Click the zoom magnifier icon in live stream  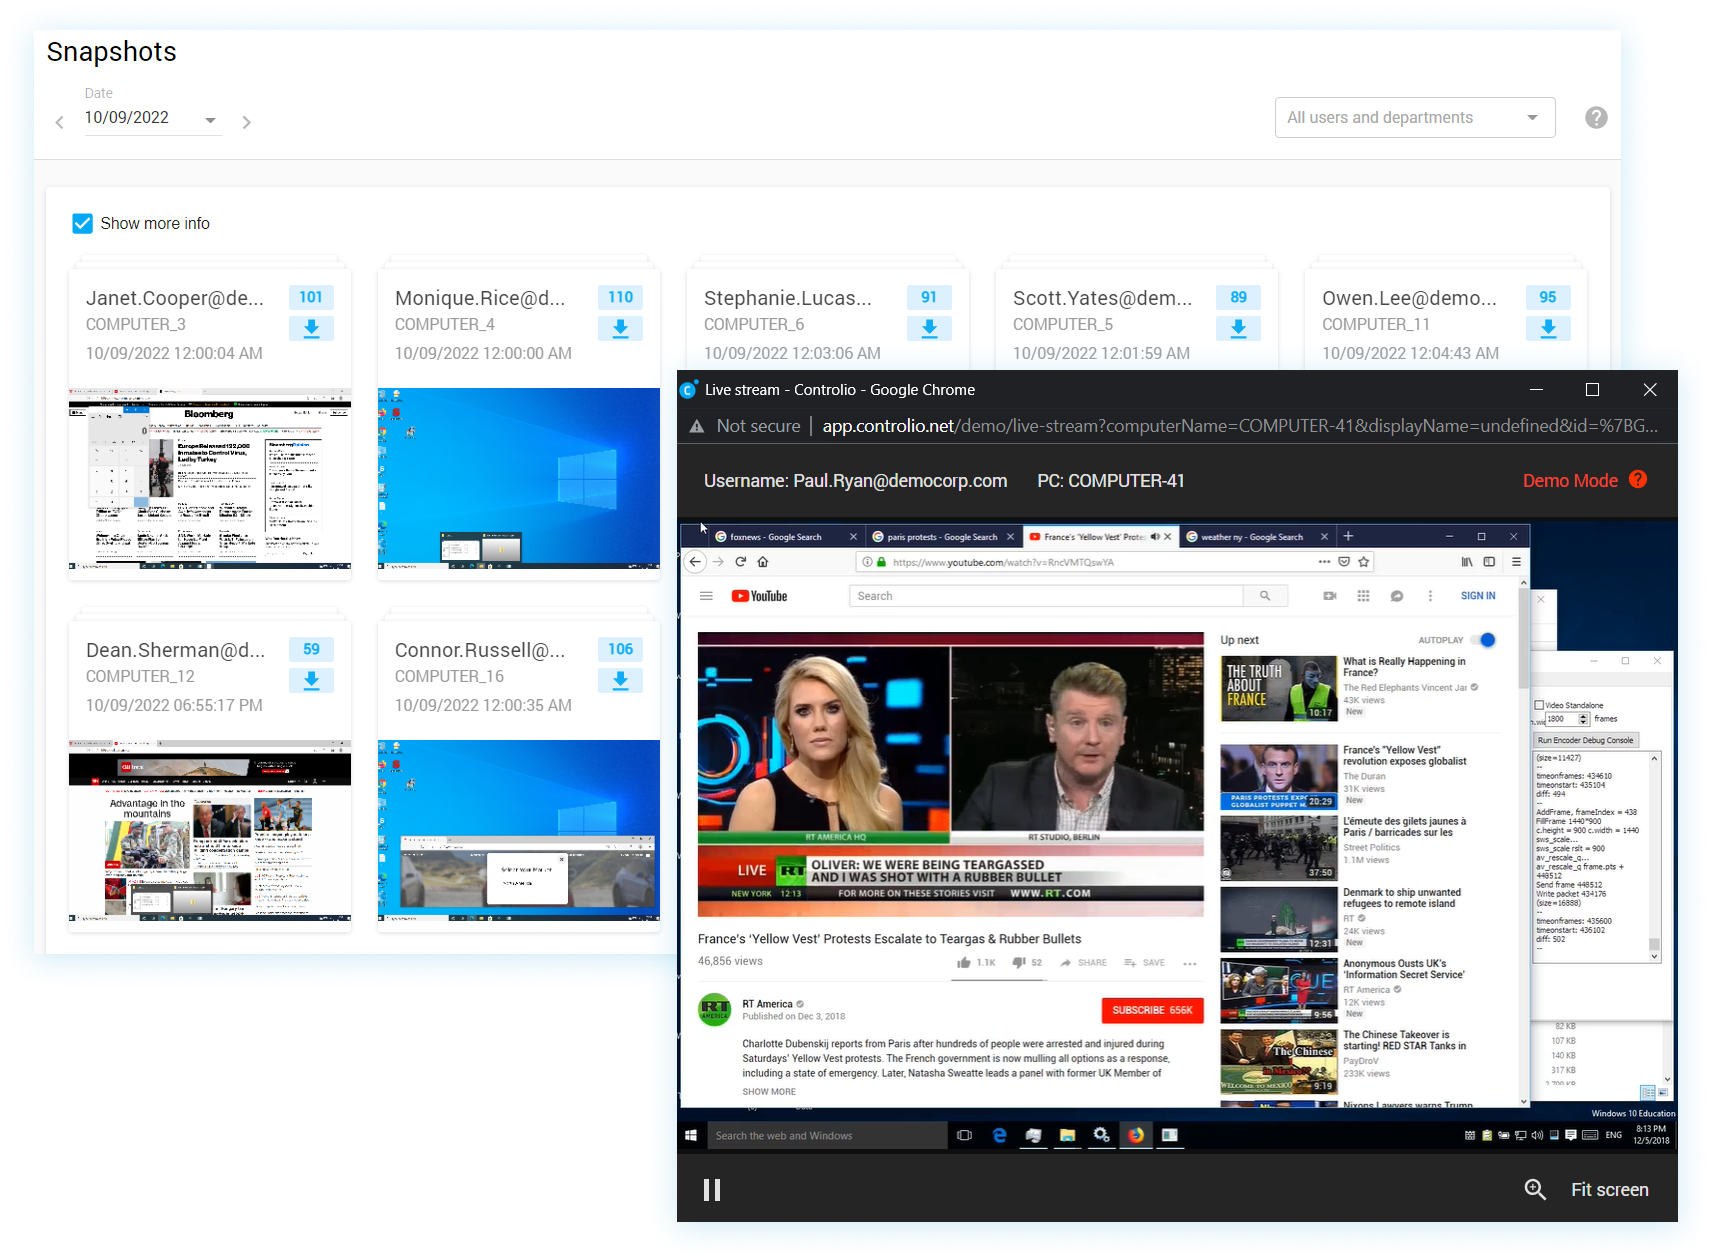(1535, 1189)
